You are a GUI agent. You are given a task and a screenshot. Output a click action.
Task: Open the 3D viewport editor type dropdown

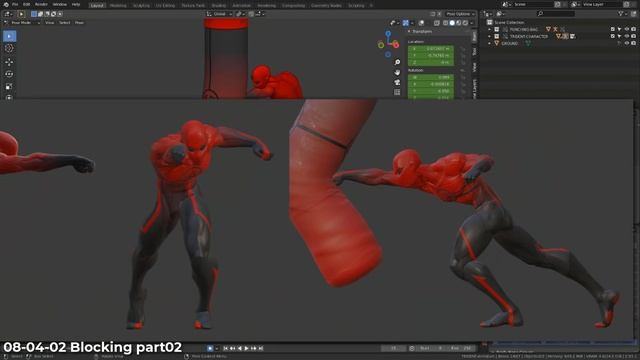tap(8, 14)
